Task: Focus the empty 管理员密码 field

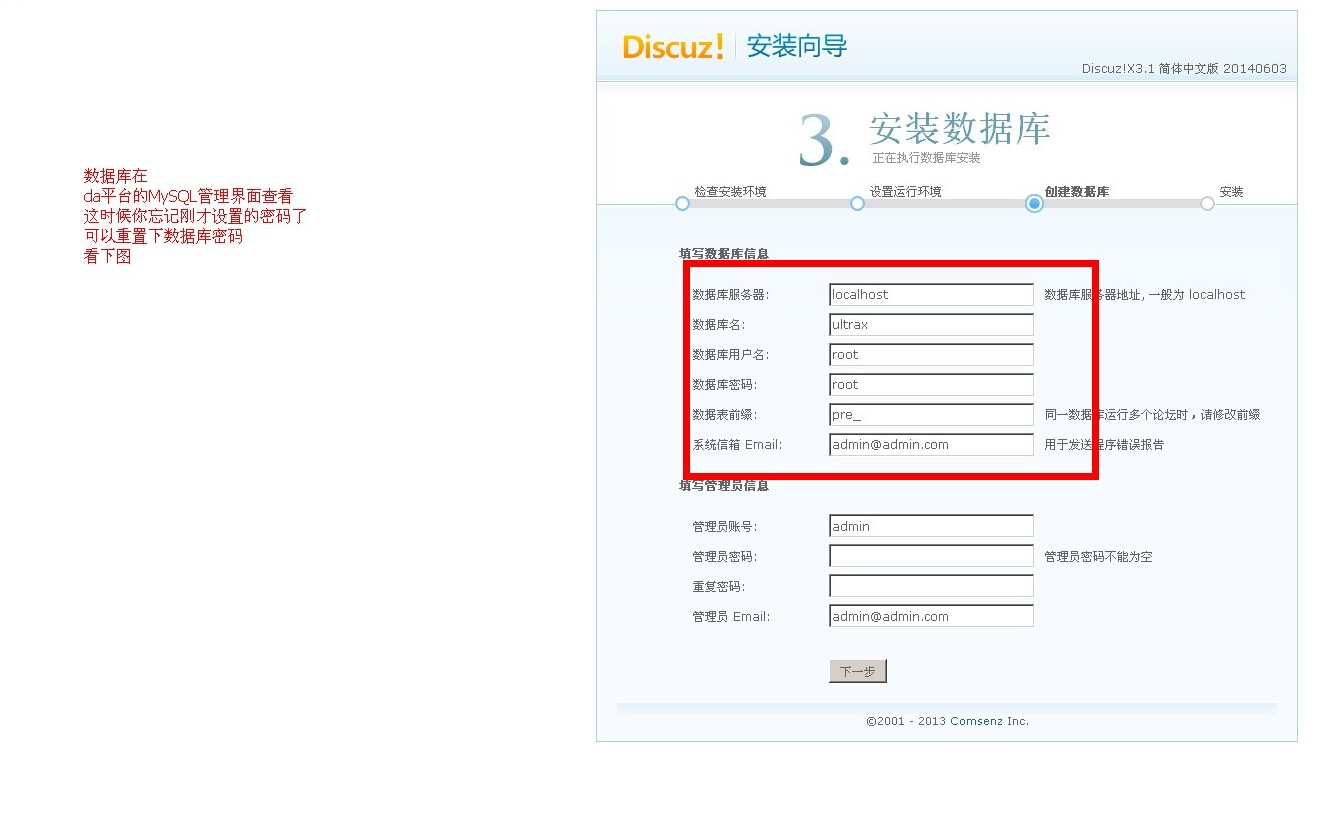Action: 931,556
